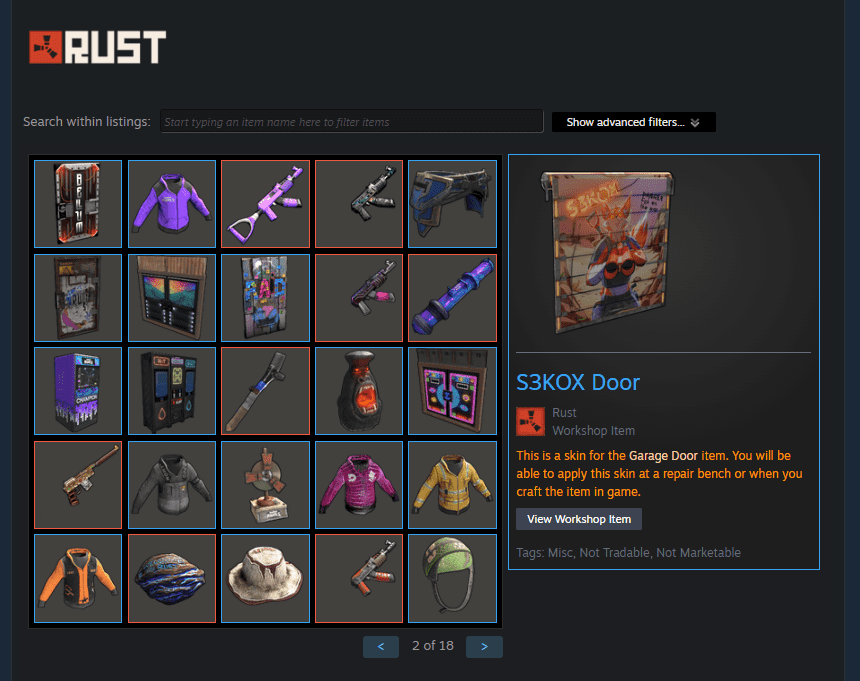Select the purple vending machine skin
This screenshot has height=681, width=860.
coord(78,391)
